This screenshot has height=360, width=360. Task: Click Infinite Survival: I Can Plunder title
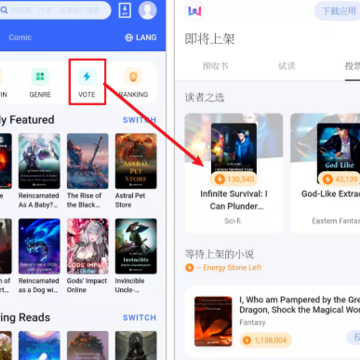coord(234,200)
